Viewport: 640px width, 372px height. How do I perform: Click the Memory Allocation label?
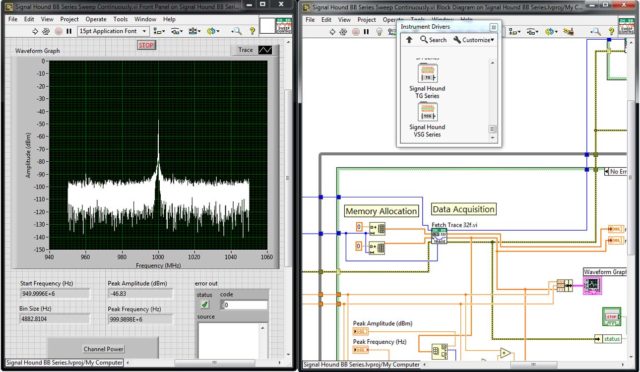[381, 211]
